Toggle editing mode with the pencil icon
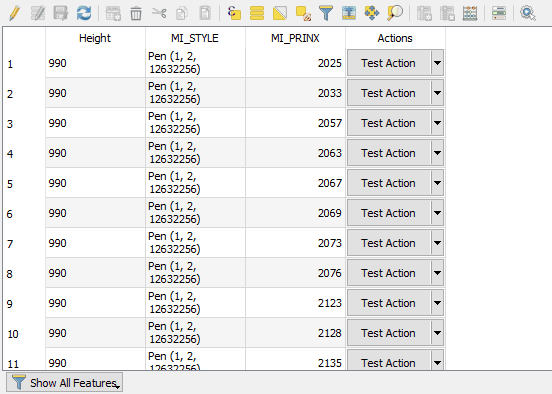 pyautogui.click(x=14, y=13)
